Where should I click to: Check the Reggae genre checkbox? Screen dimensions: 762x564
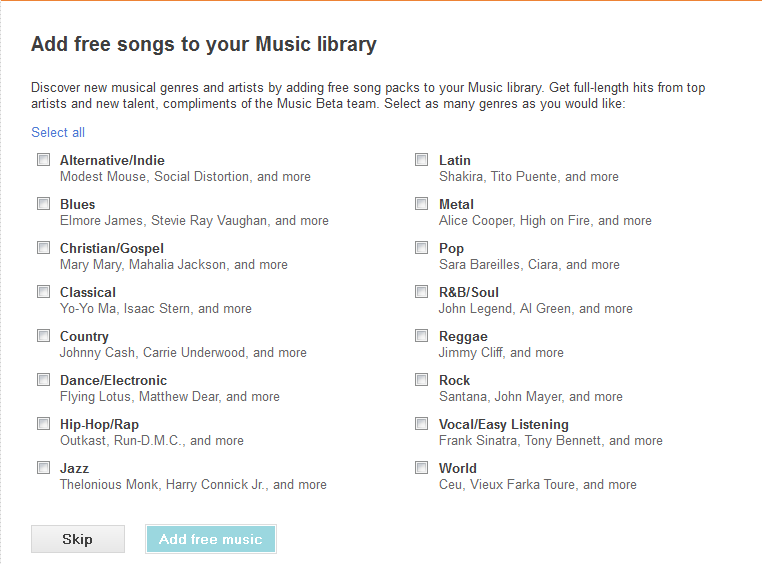[422, 336]
